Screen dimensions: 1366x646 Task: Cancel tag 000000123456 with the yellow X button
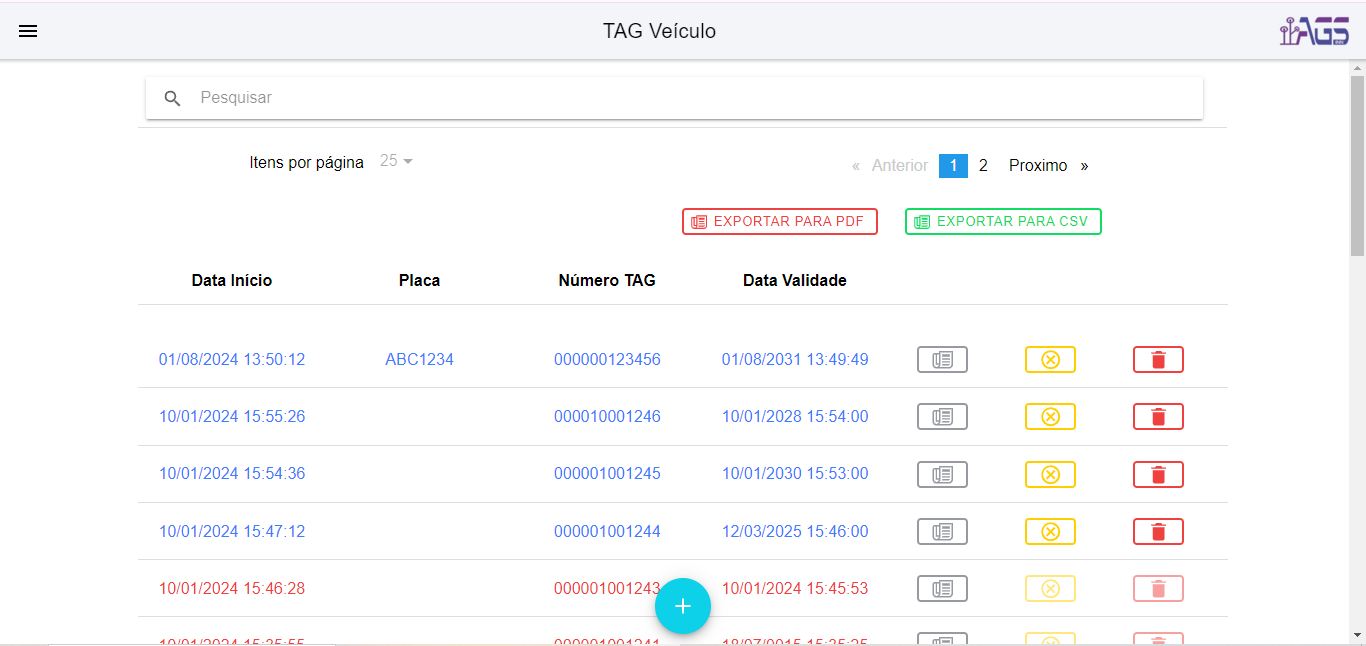1049,360
